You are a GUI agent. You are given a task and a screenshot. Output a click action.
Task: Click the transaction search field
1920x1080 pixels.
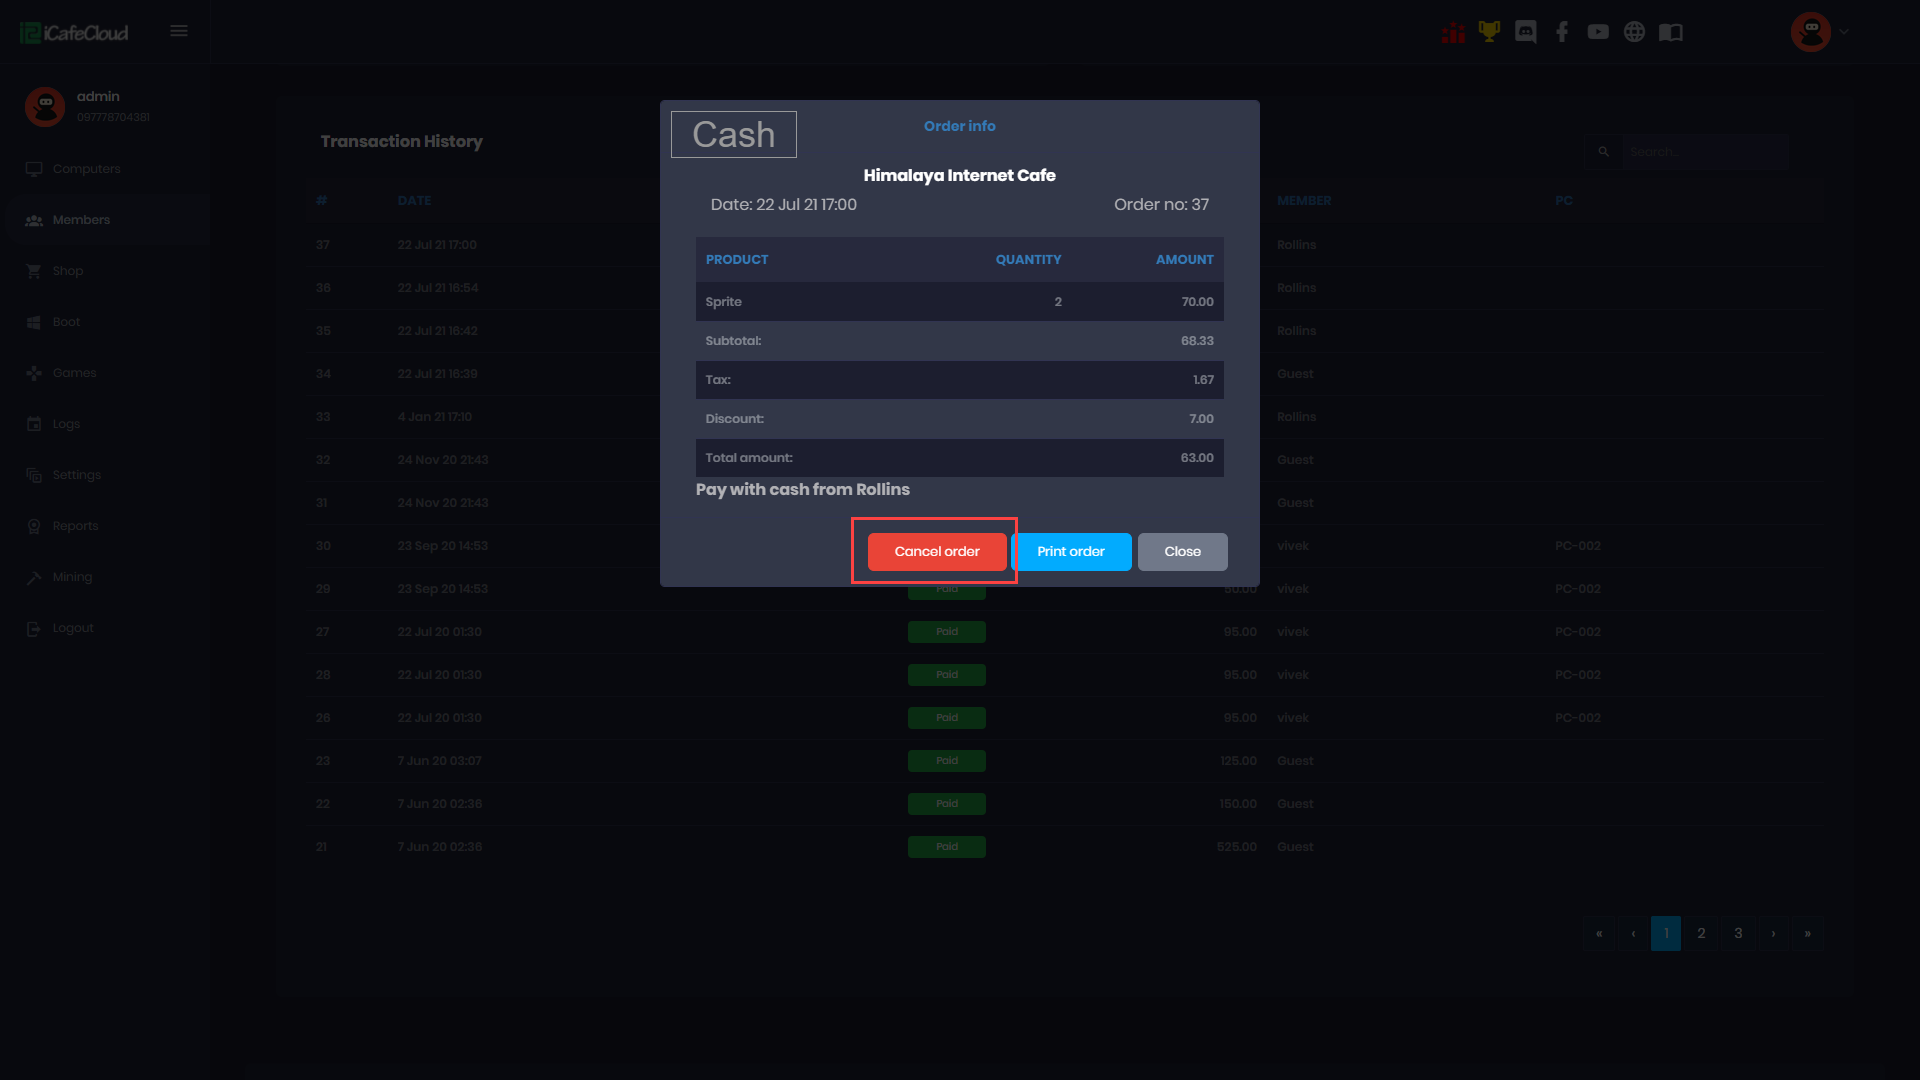1704,152
